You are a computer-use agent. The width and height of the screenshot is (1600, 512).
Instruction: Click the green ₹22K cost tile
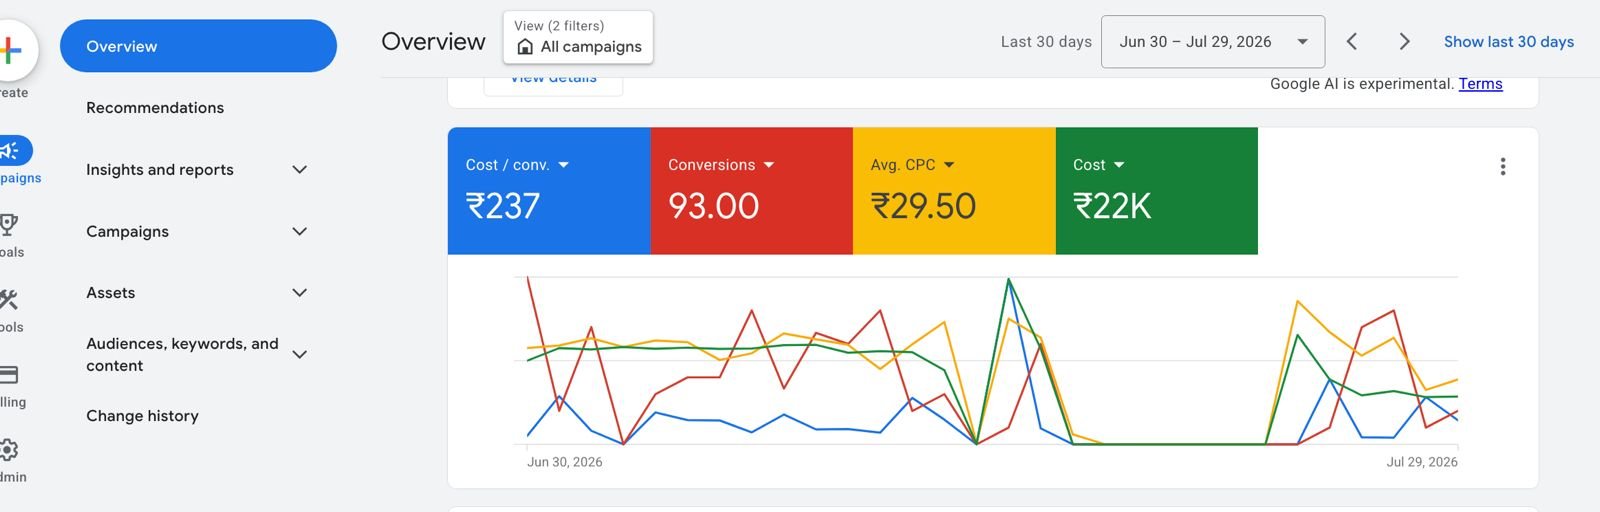tap(1157, 191)
